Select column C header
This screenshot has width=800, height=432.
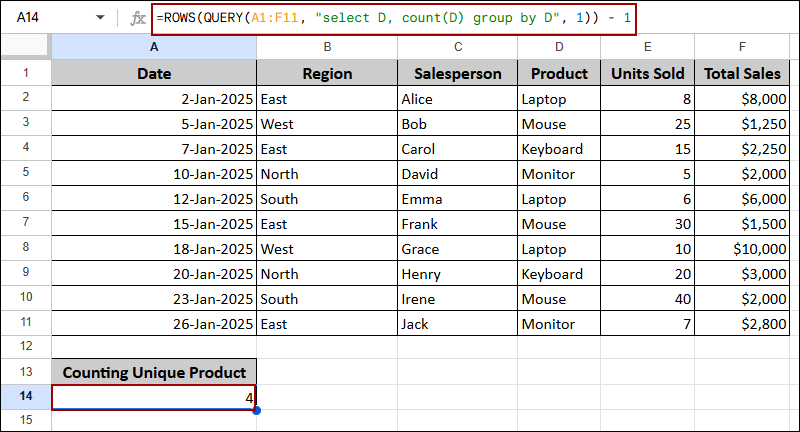(x=458, y=47)
